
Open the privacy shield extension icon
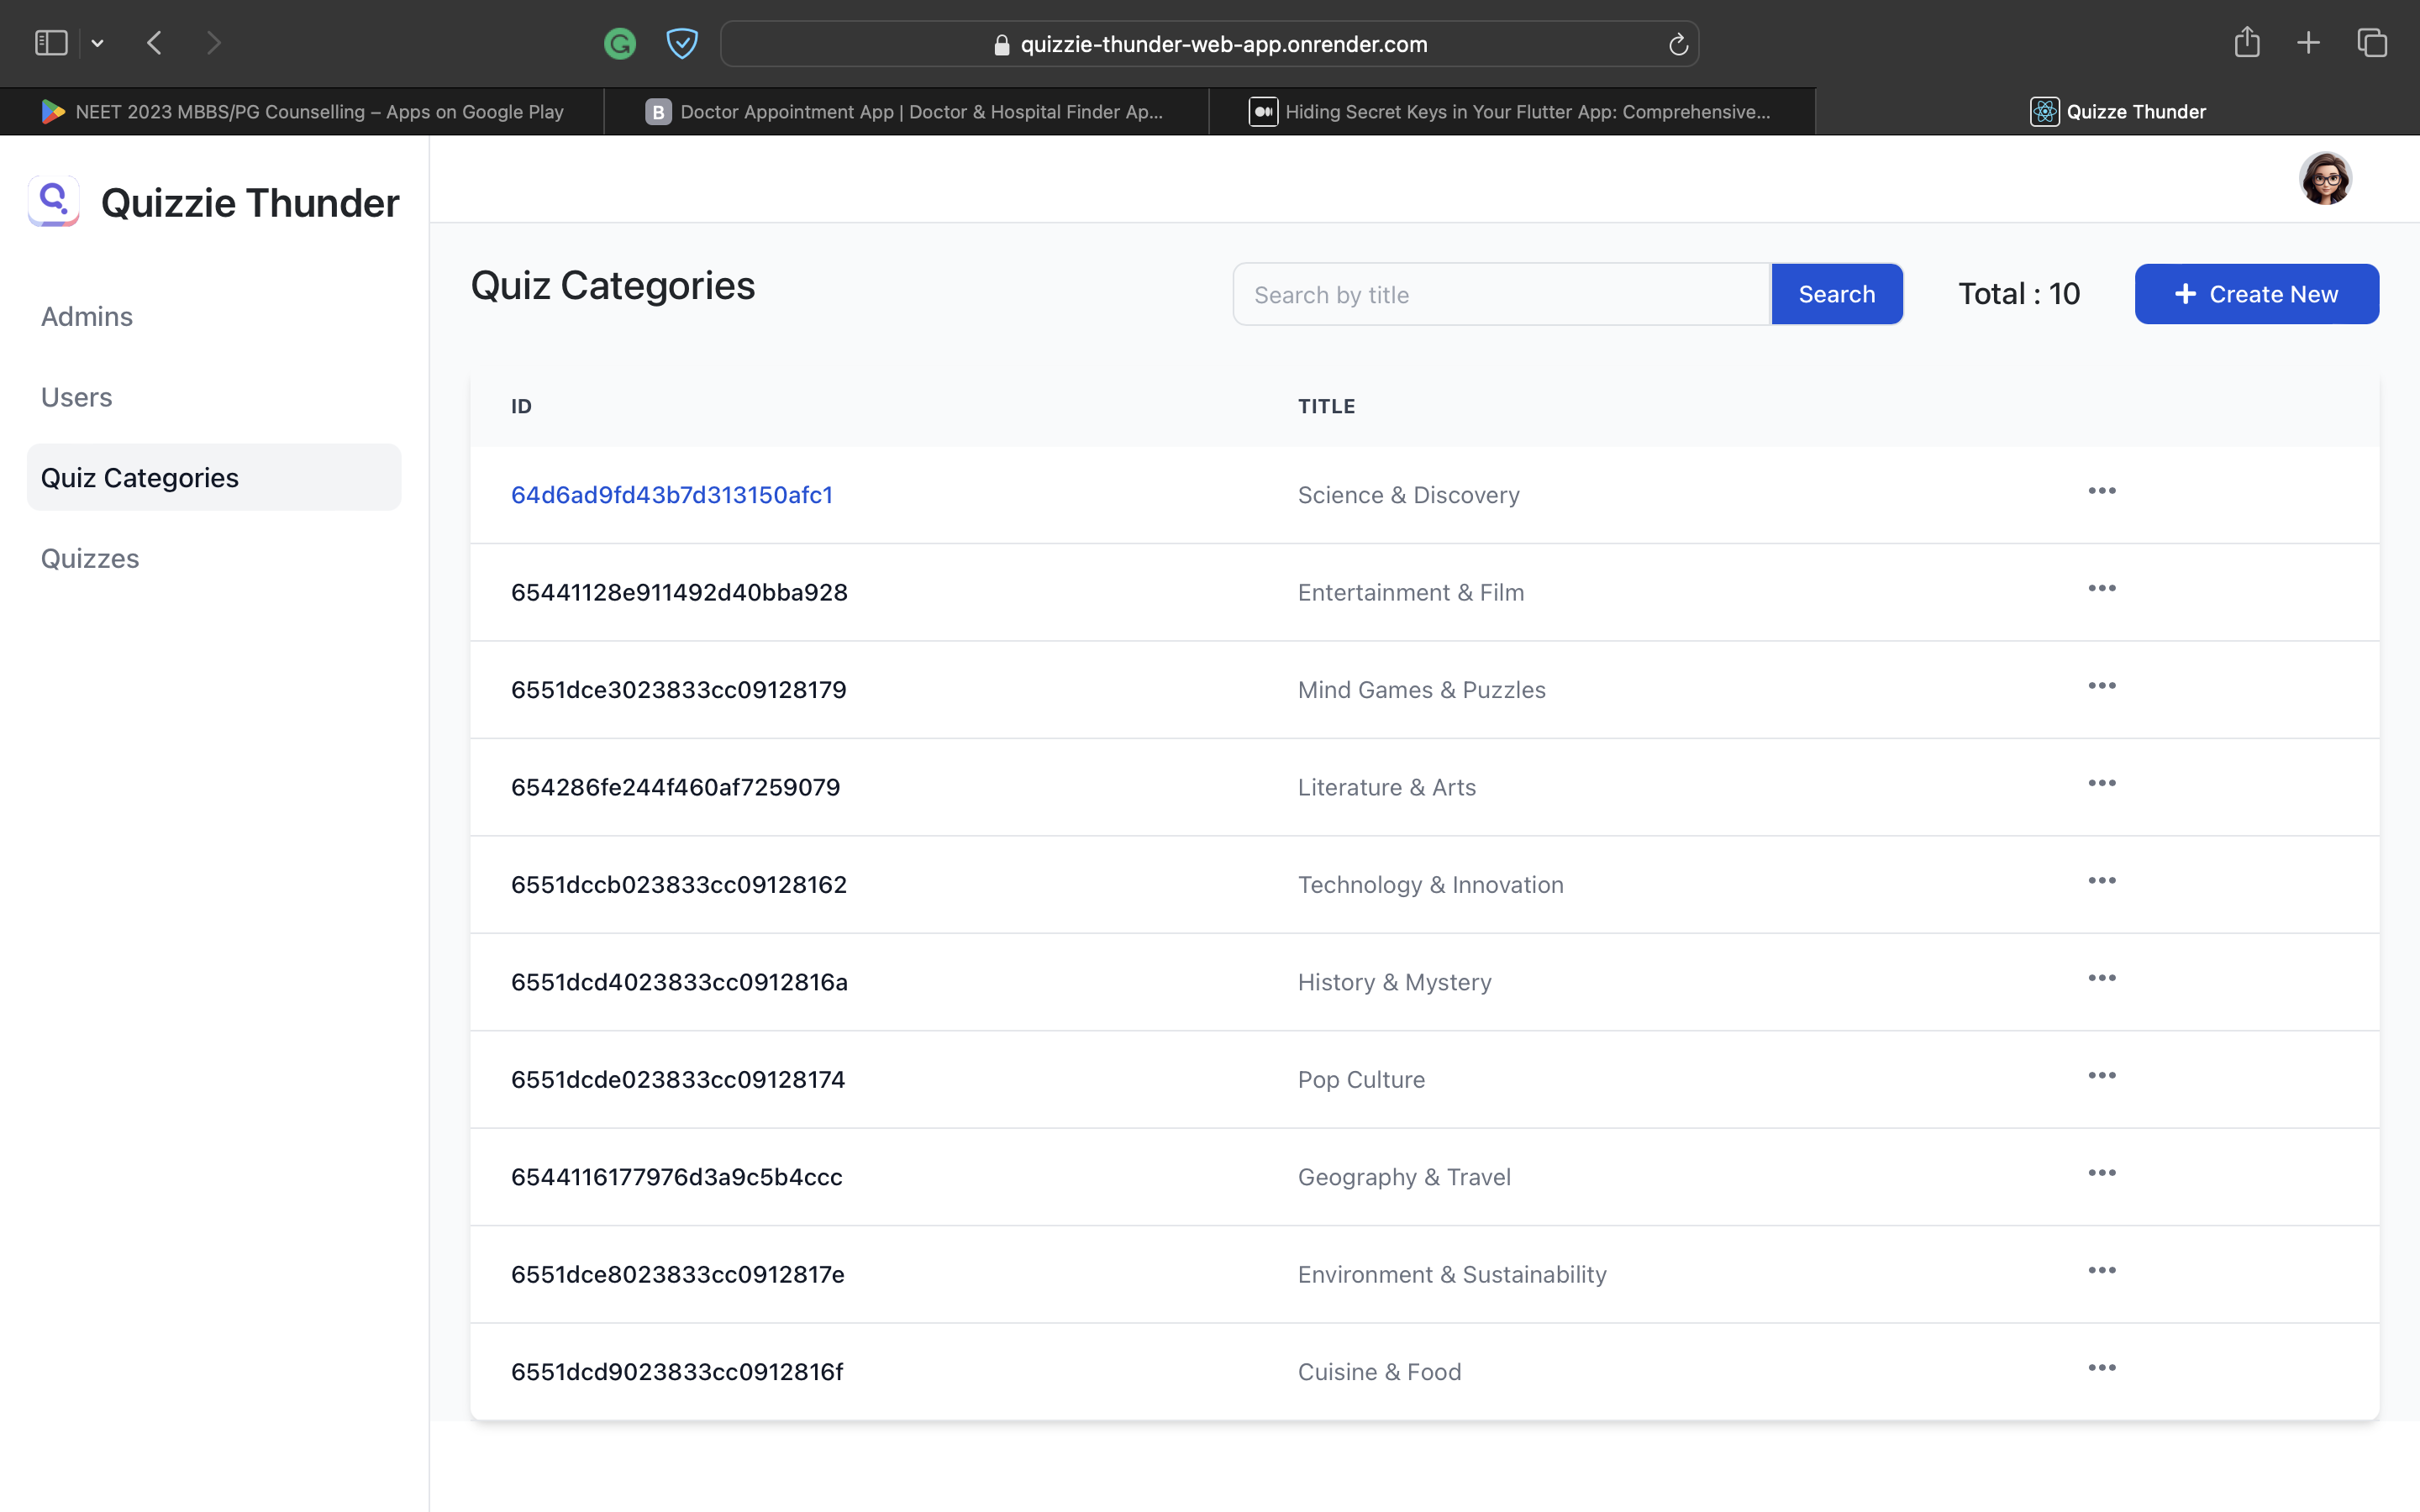click(682, 43)
